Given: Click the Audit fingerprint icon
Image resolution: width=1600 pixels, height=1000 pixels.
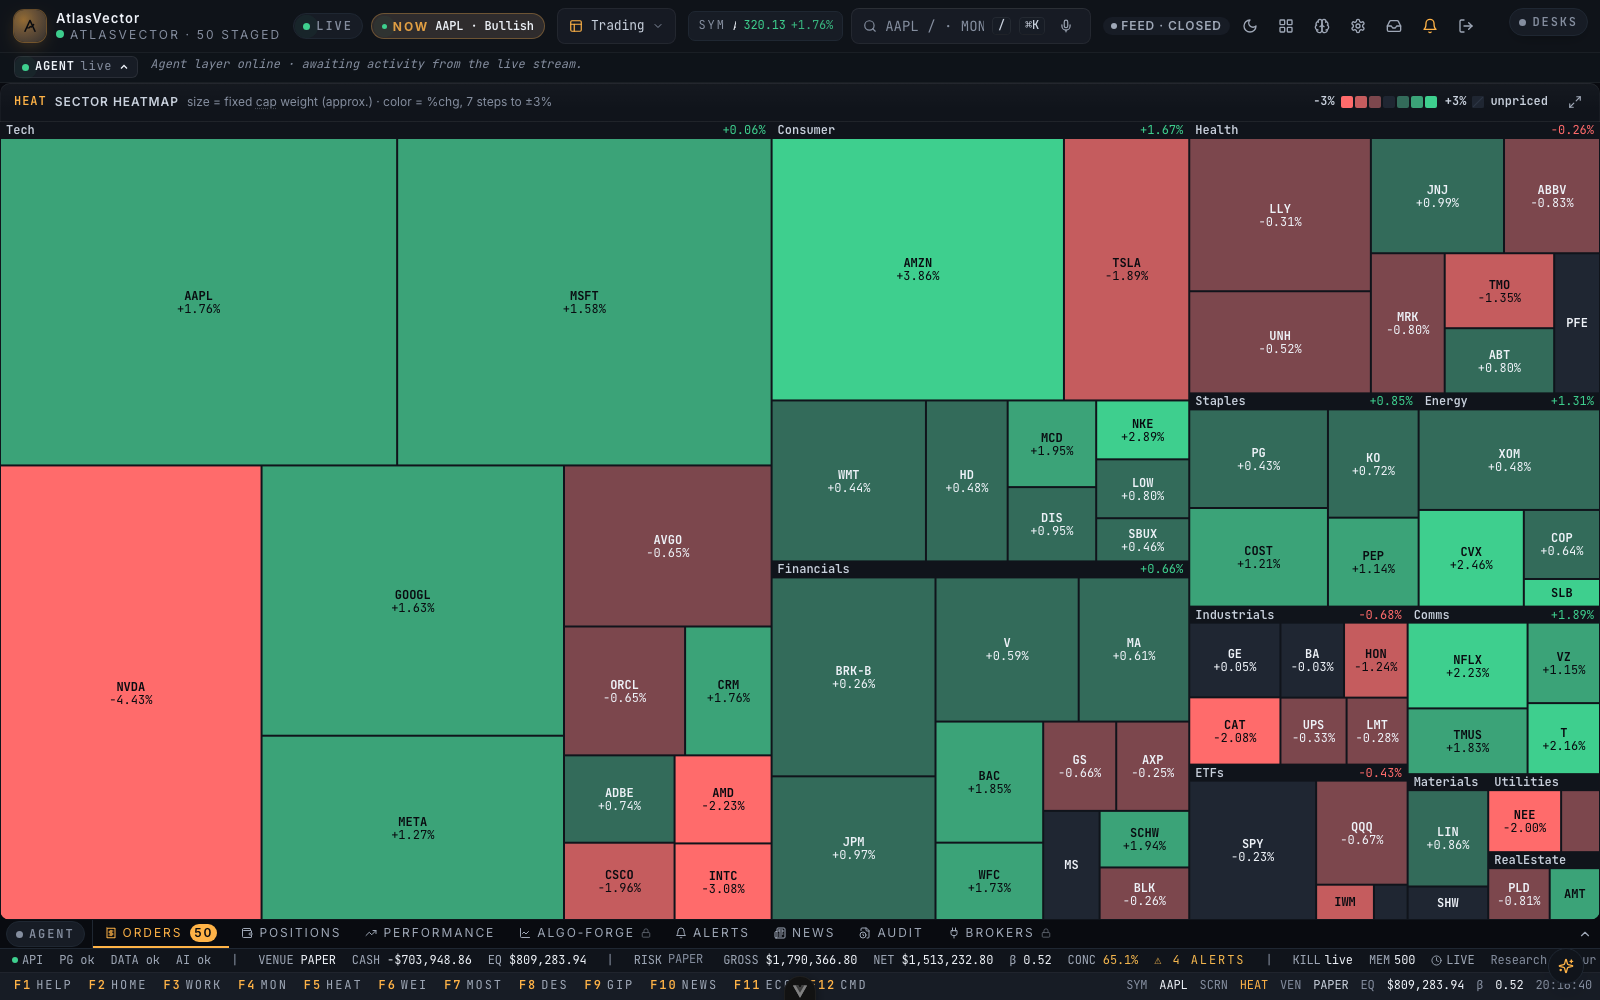Looking at the screenshot, I should click(x=865, y=933).
